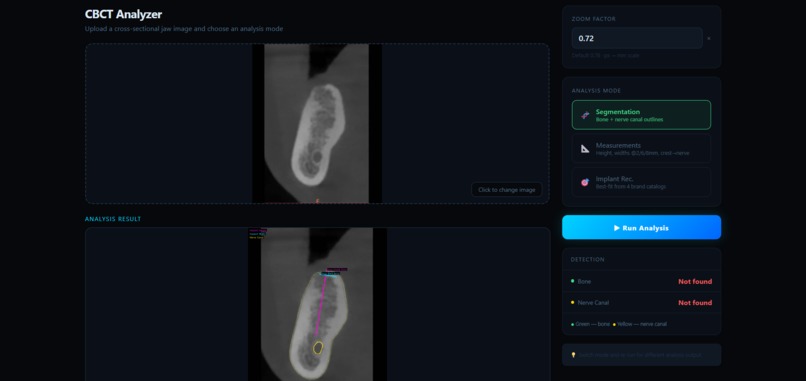This screenshot has height=381, width=806.
Task: Click the 'Yellow — nerve canal' legend text
Action: tap(642, 324)
